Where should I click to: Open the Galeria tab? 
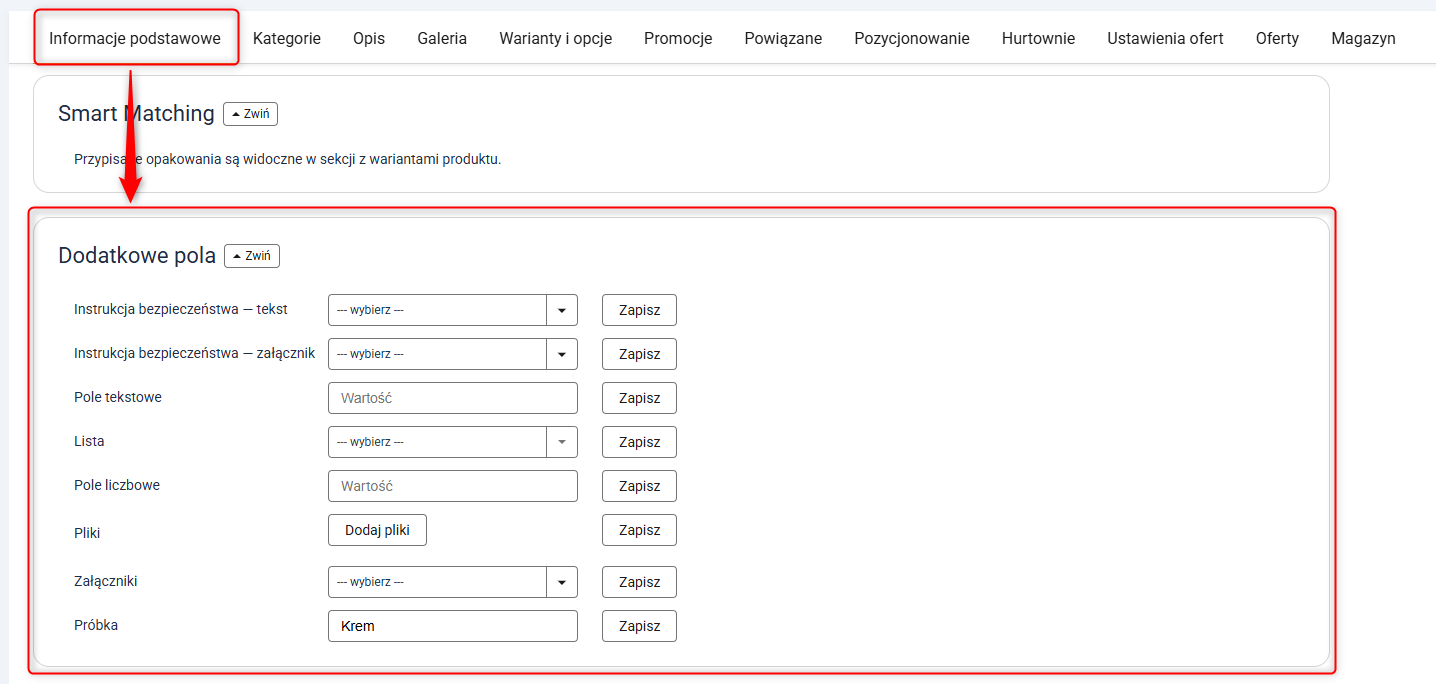pos(442,39)
